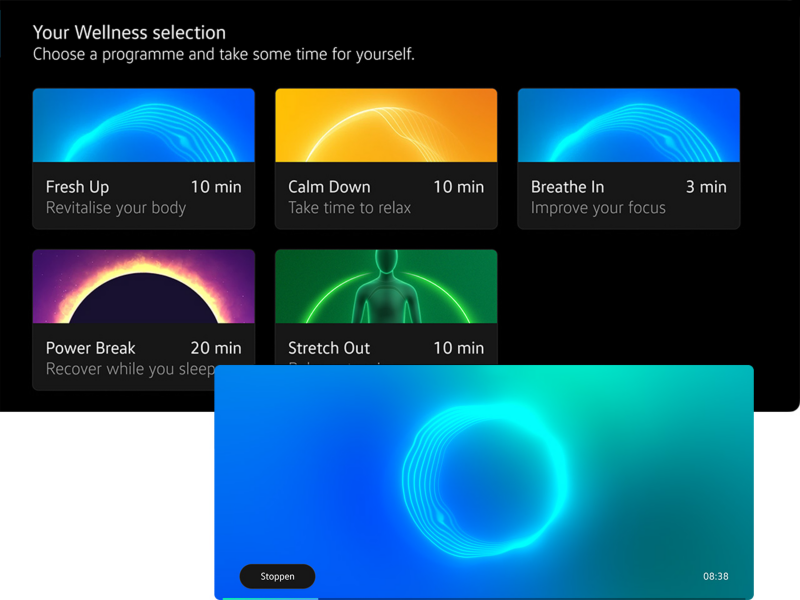Open the Fresh Up programme card
This screenshot has width=800, height=600.
tap(143, 159)
